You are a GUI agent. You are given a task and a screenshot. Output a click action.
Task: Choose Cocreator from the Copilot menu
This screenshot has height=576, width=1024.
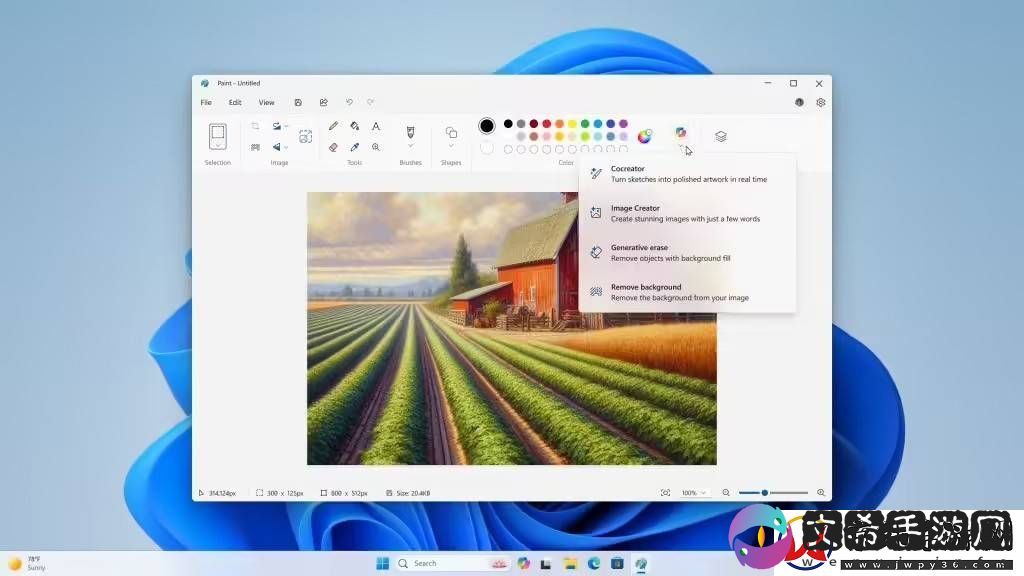687,174
